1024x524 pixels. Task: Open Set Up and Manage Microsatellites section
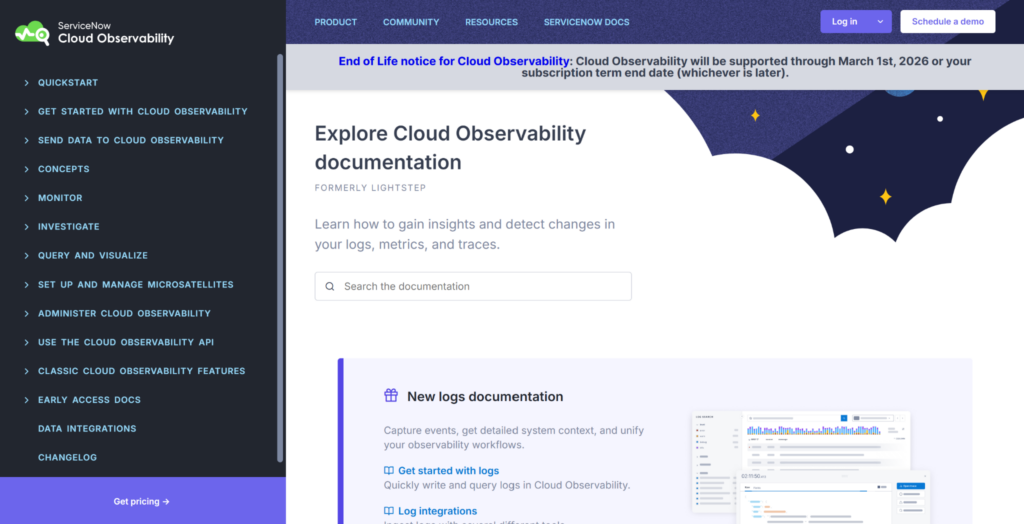(136, 285)
